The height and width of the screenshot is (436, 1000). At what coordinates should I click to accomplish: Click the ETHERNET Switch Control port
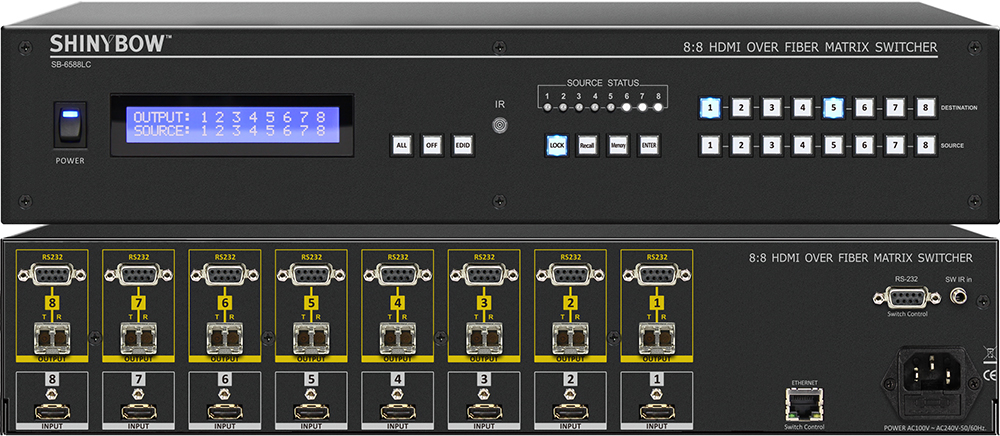pyautogui.click(x=807, y=405)
